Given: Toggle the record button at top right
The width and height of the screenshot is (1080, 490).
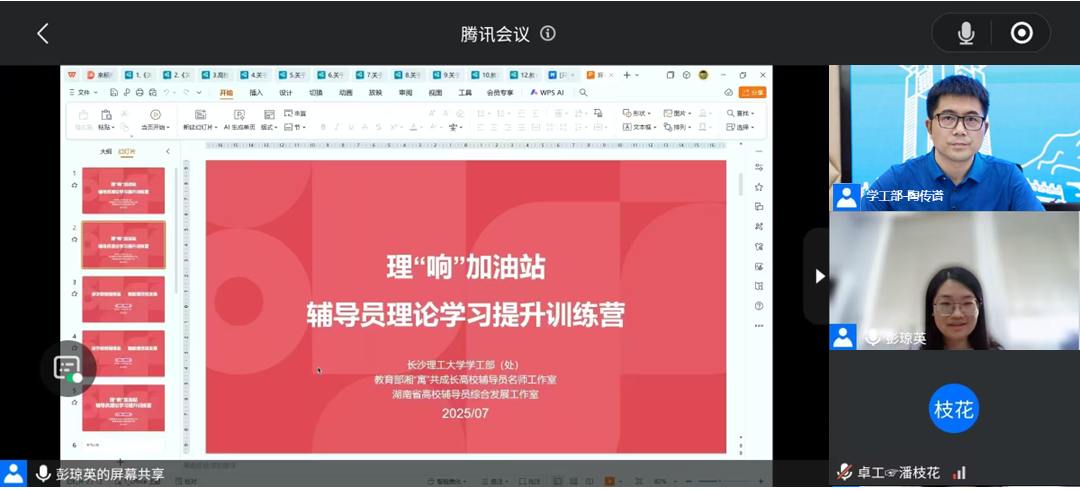Looking at the screenshot, I should (1021, 33).
